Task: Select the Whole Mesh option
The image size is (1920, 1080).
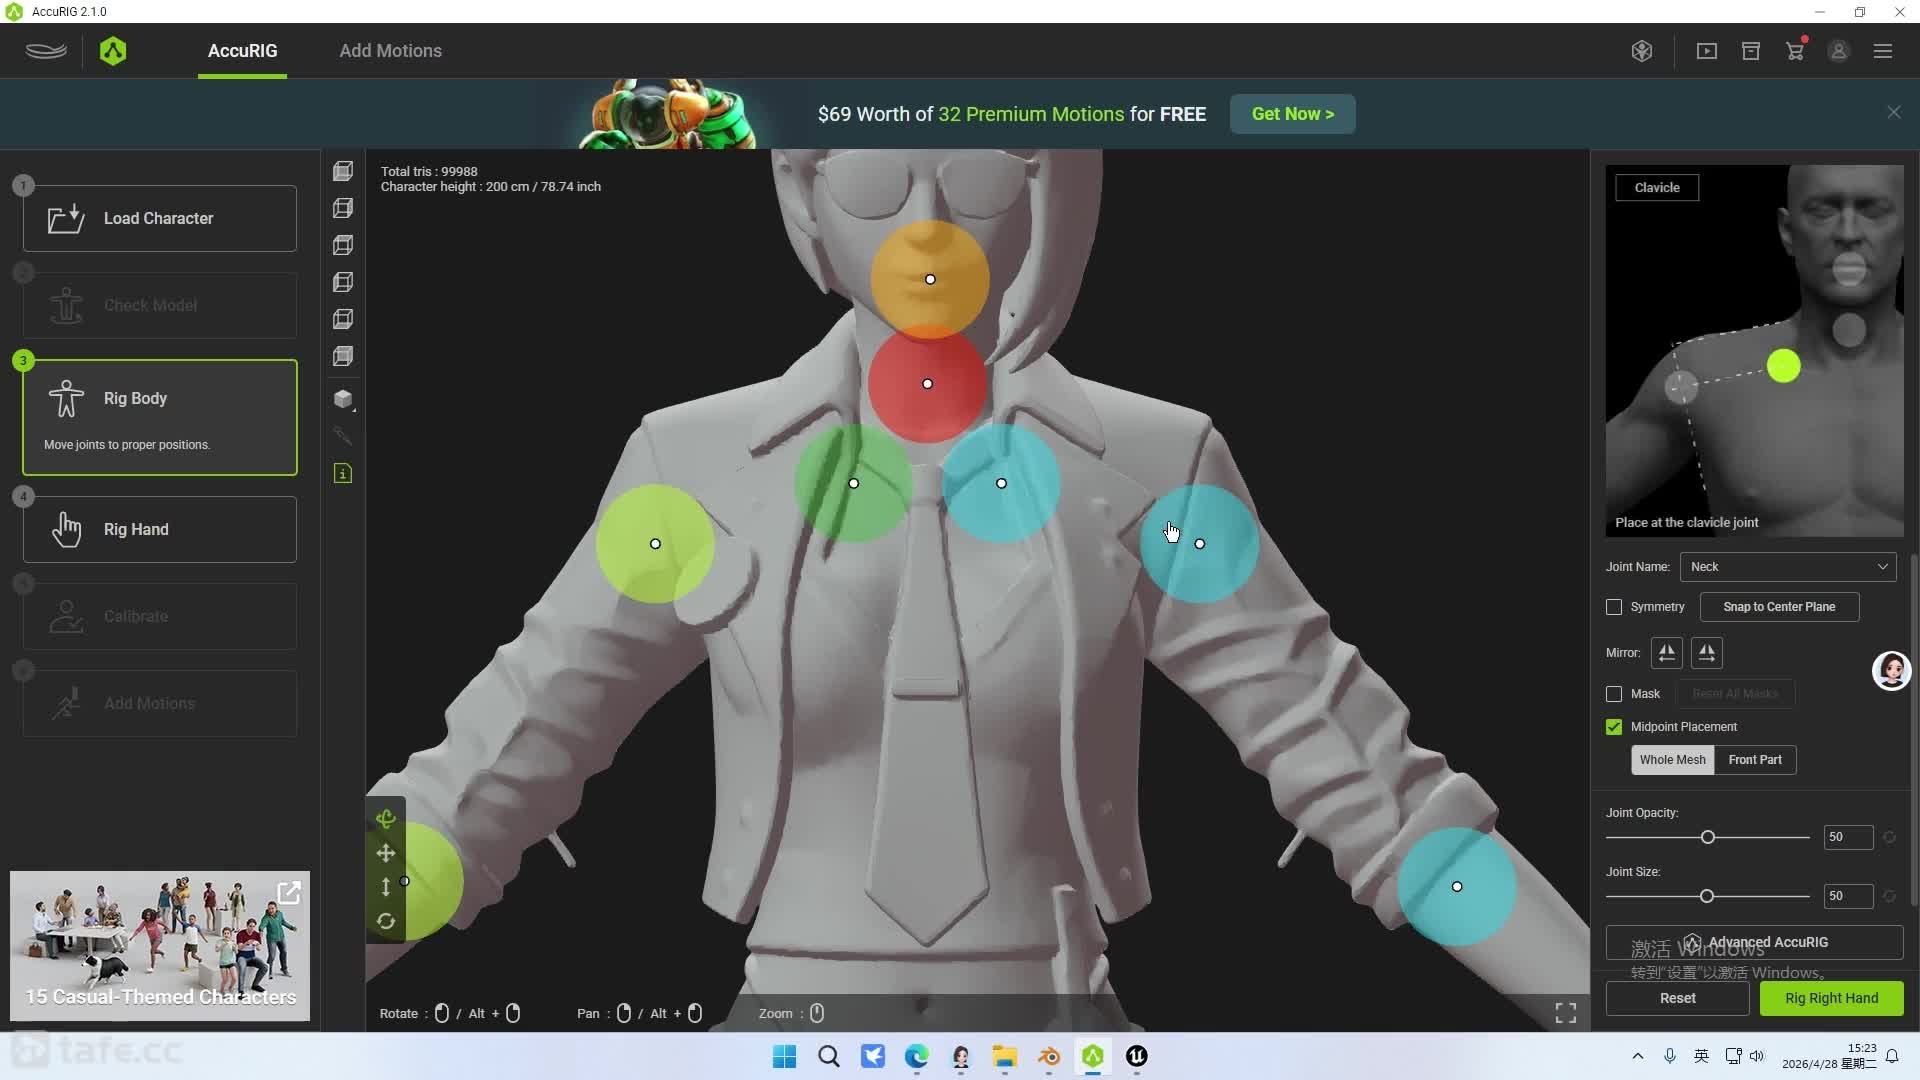Action: [1673, 760]
